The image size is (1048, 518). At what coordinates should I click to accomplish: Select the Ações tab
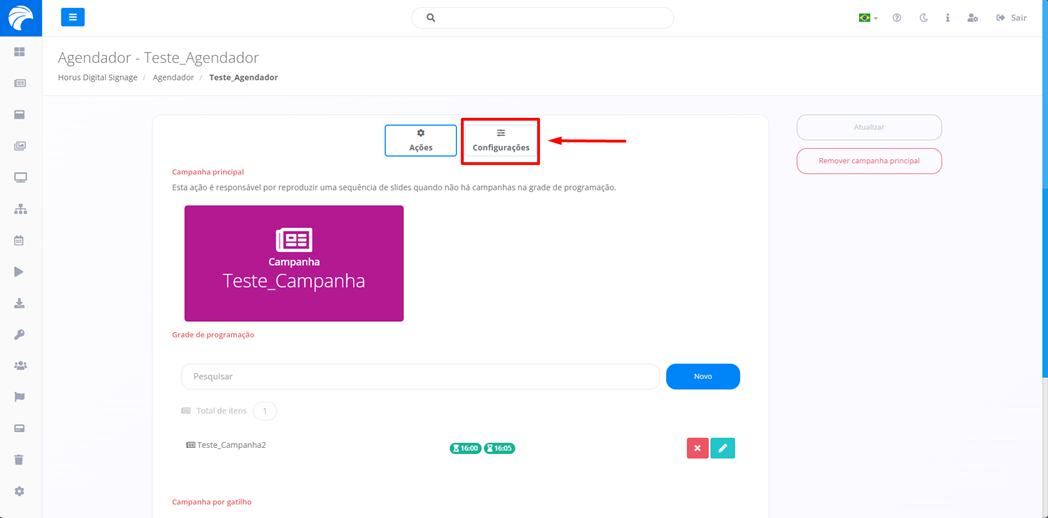click(x=421, y=140)
